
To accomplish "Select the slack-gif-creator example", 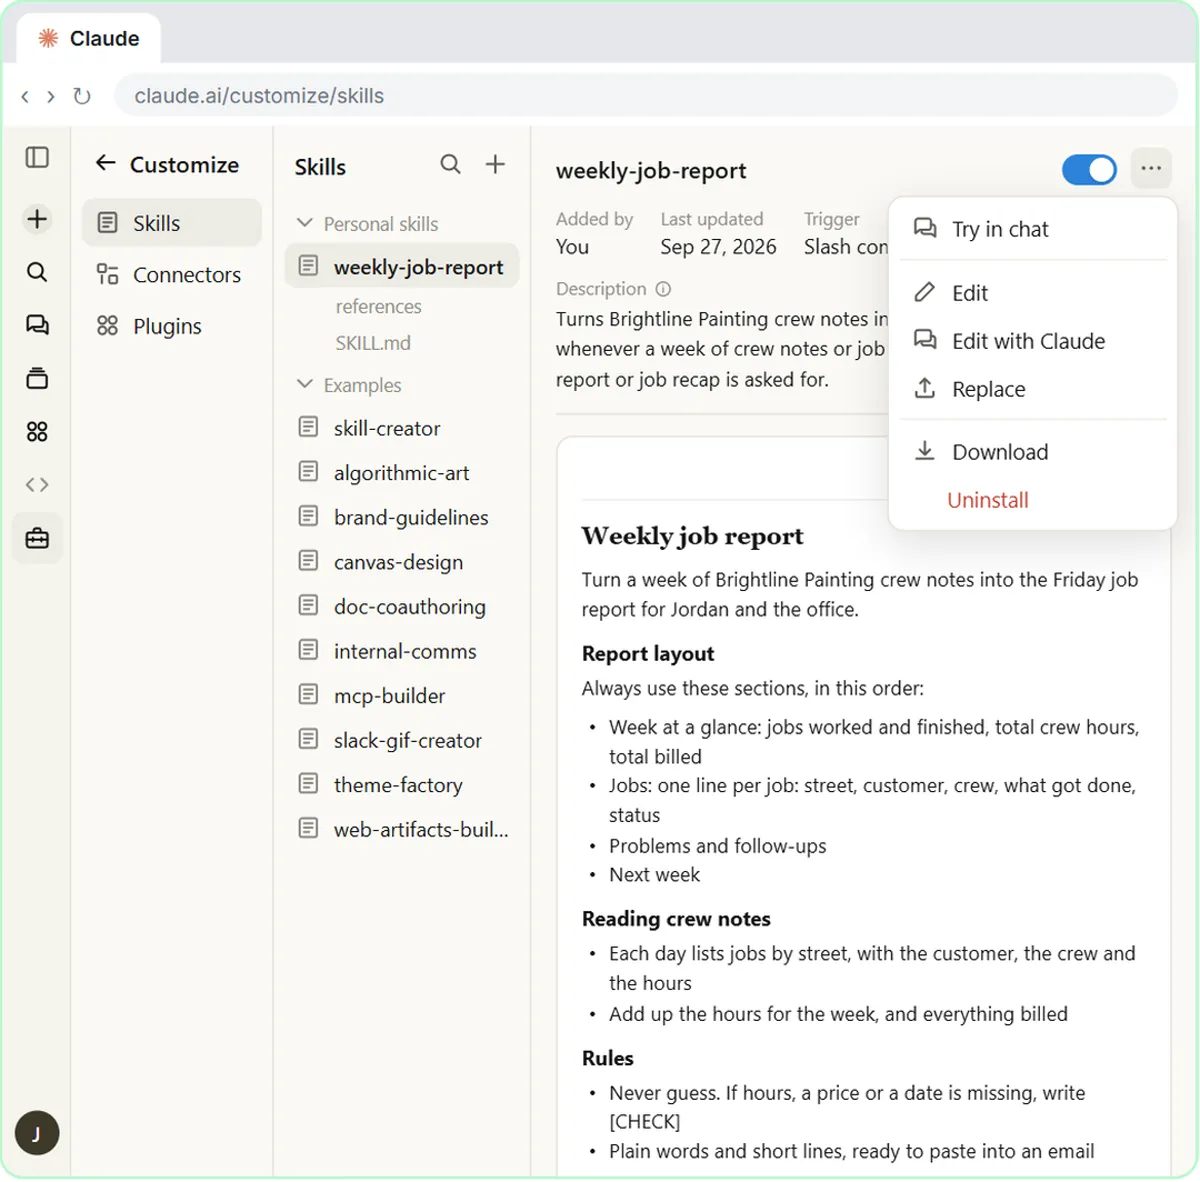I will point(402,740).
